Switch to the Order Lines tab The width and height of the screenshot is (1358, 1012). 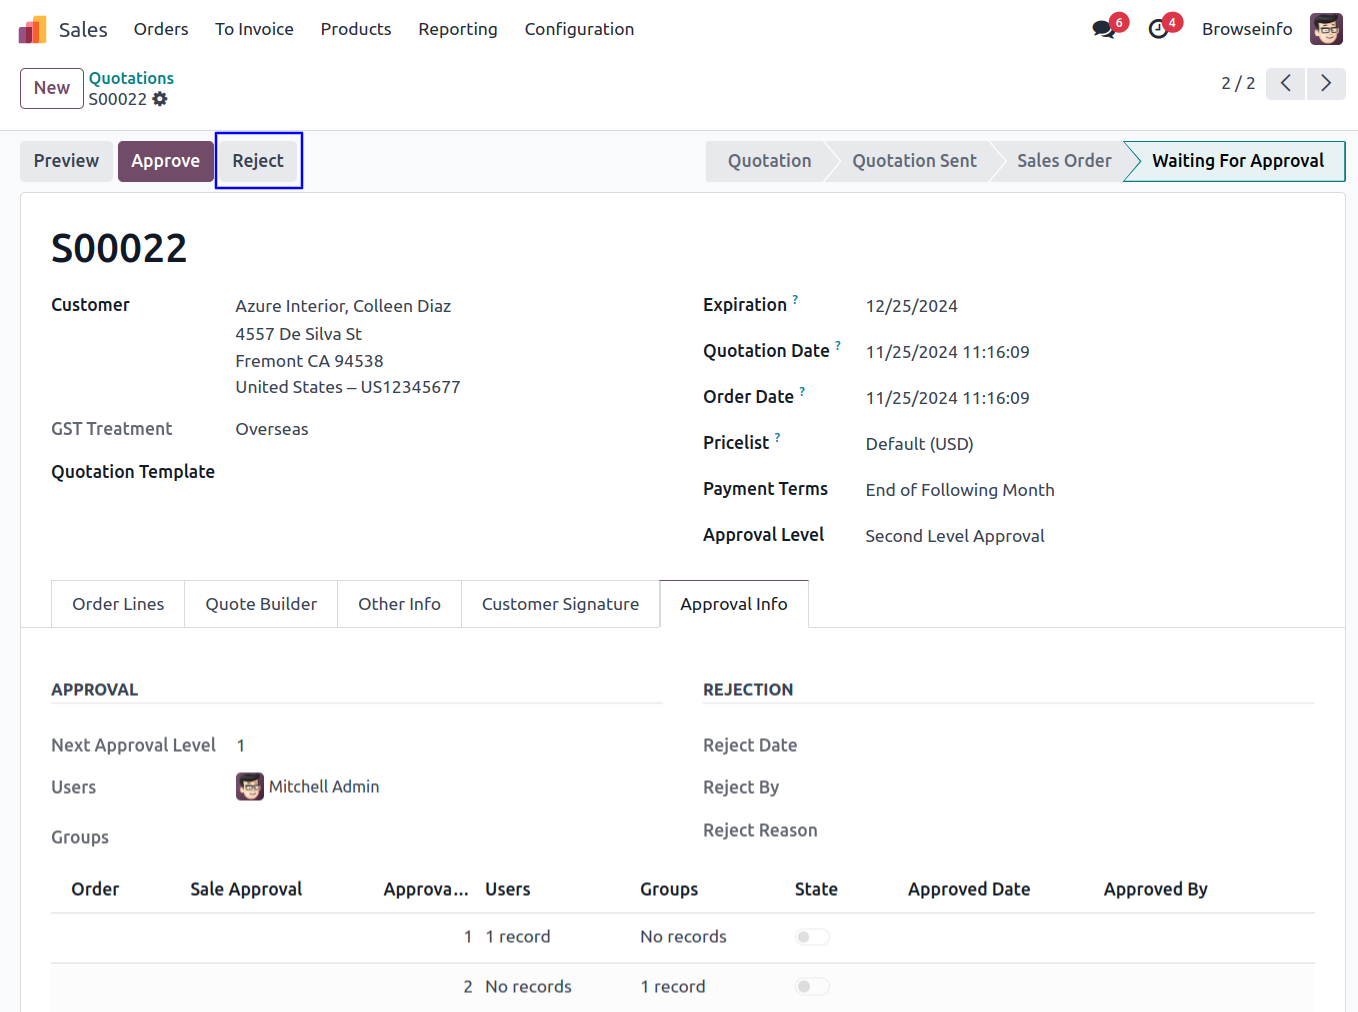[118, 604]
